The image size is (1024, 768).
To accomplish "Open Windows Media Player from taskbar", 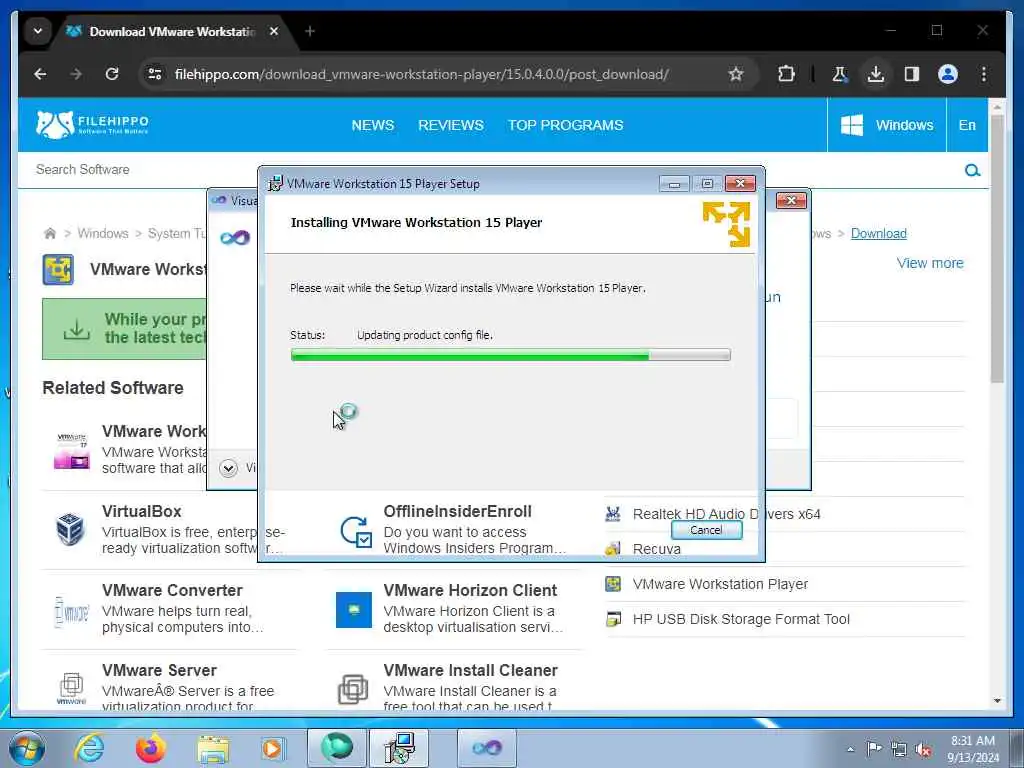I will (x=272, y=748).
